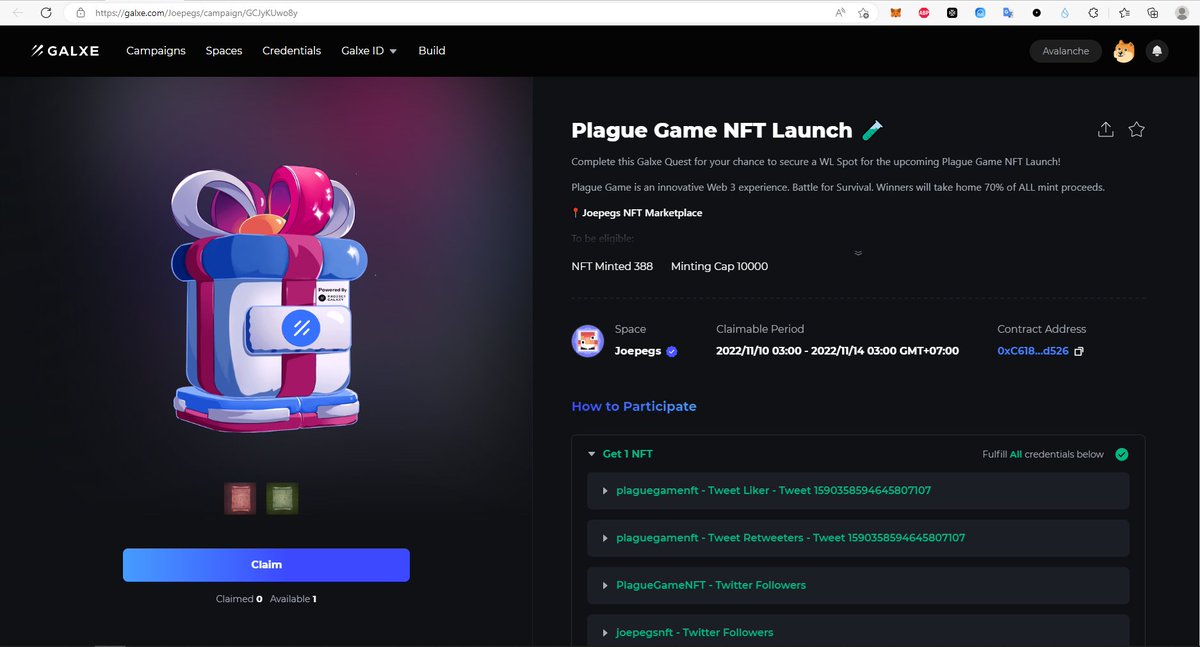Favorite the campaign with star icon
This screenshot has width=1200, height=647.
[x=1136, y=130]
